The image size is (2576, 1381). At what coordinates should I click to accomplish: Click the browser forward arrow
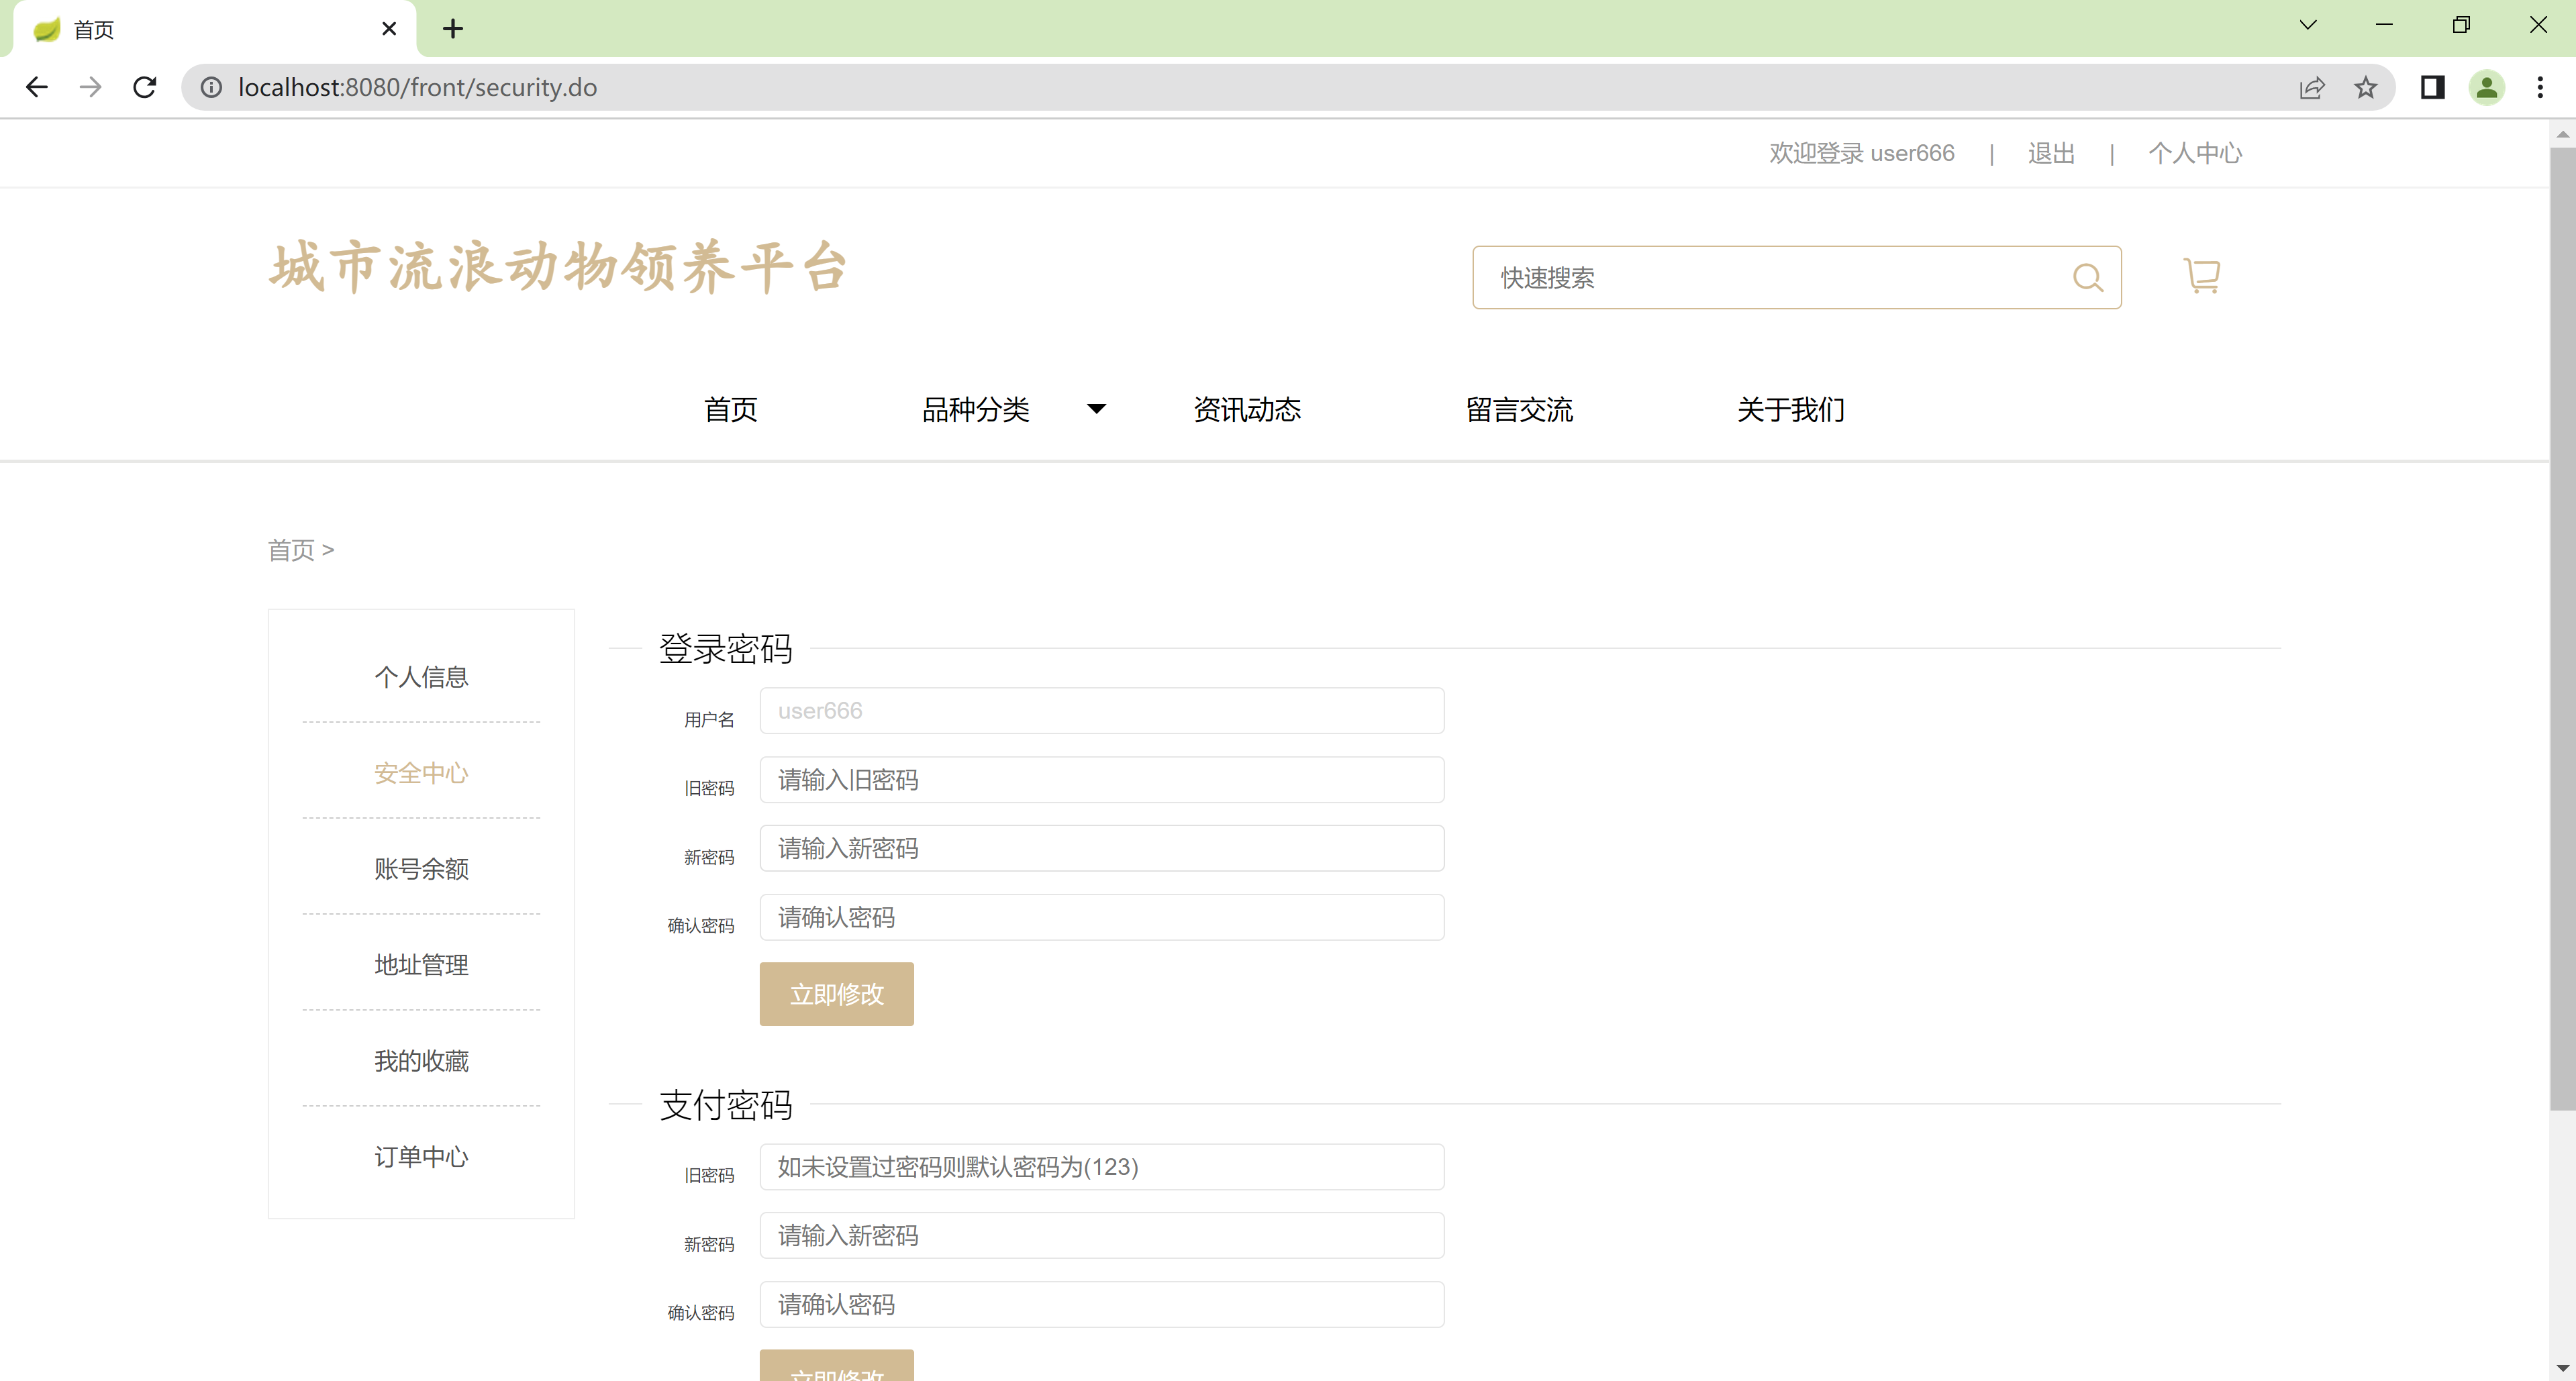point(91,87)
